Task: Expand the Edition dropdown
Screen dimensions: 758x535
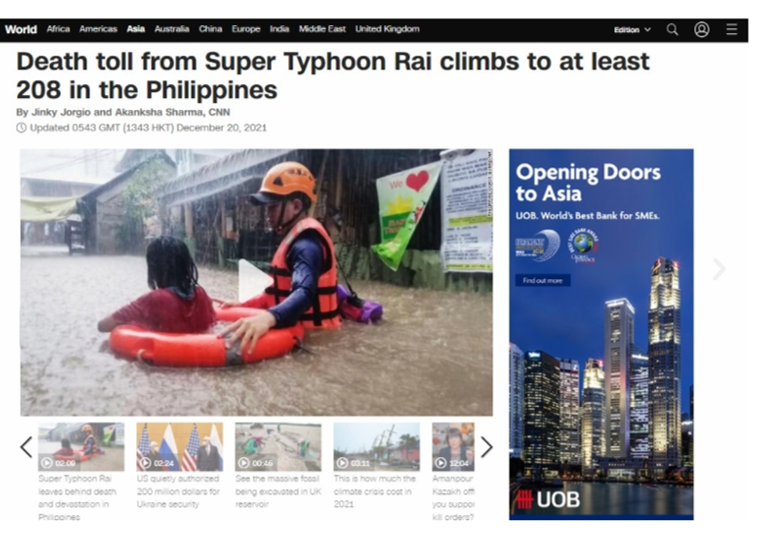Action: pyautogui.click(x=632, y=30)
